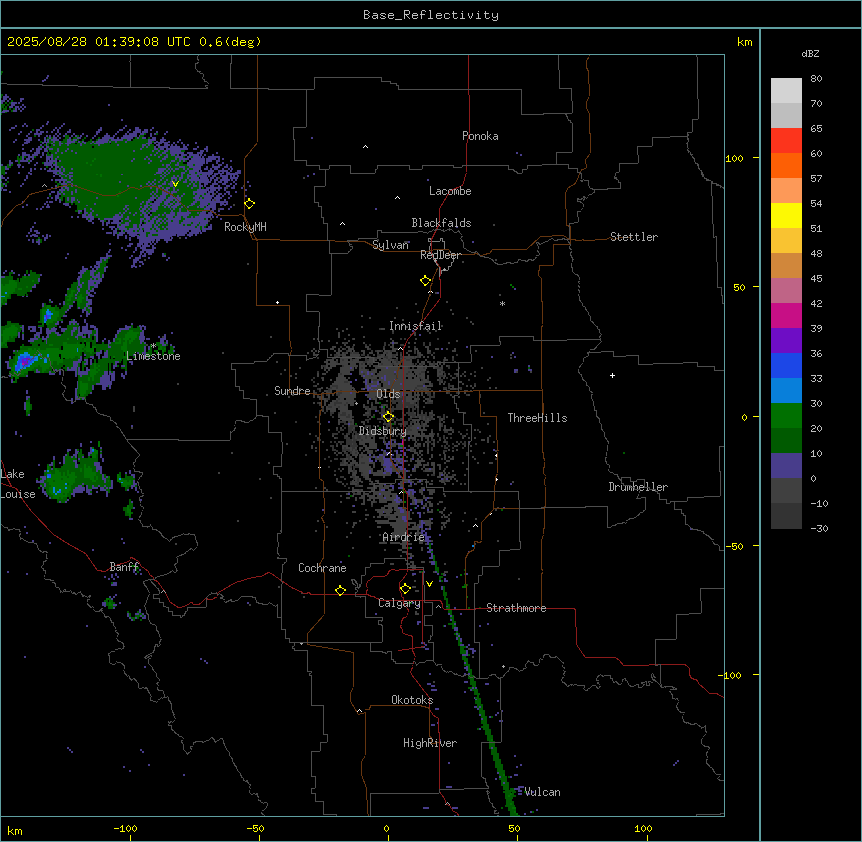Click the Sylvan label
862x842 pixels.
[x=390, y=245]
